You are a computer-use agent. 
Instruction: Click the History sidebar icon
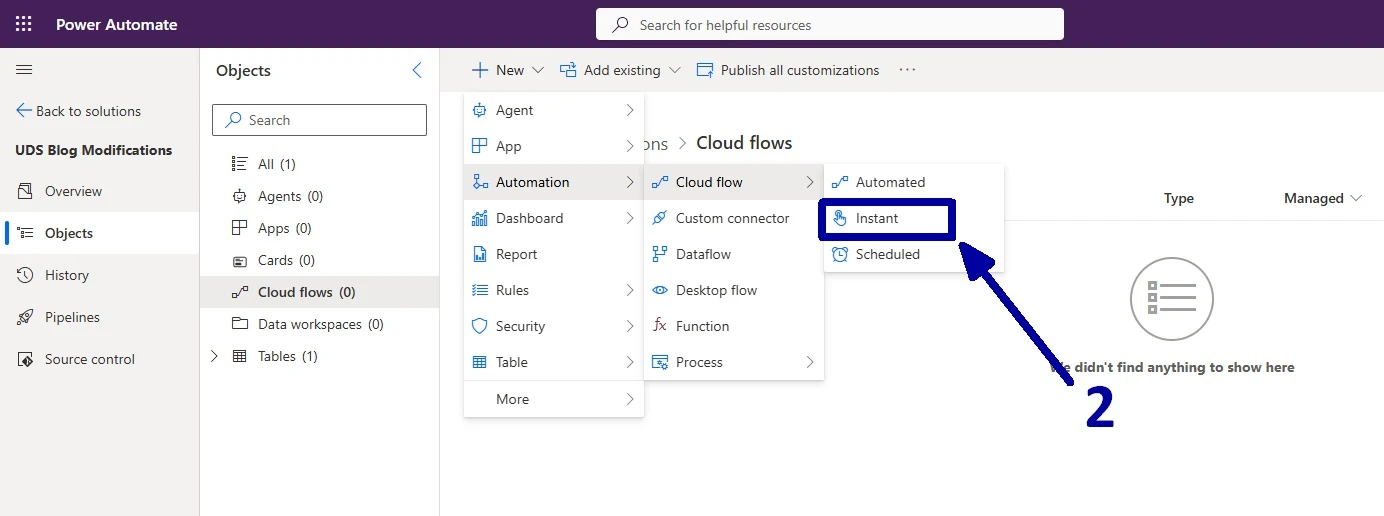tap(25, 275)
